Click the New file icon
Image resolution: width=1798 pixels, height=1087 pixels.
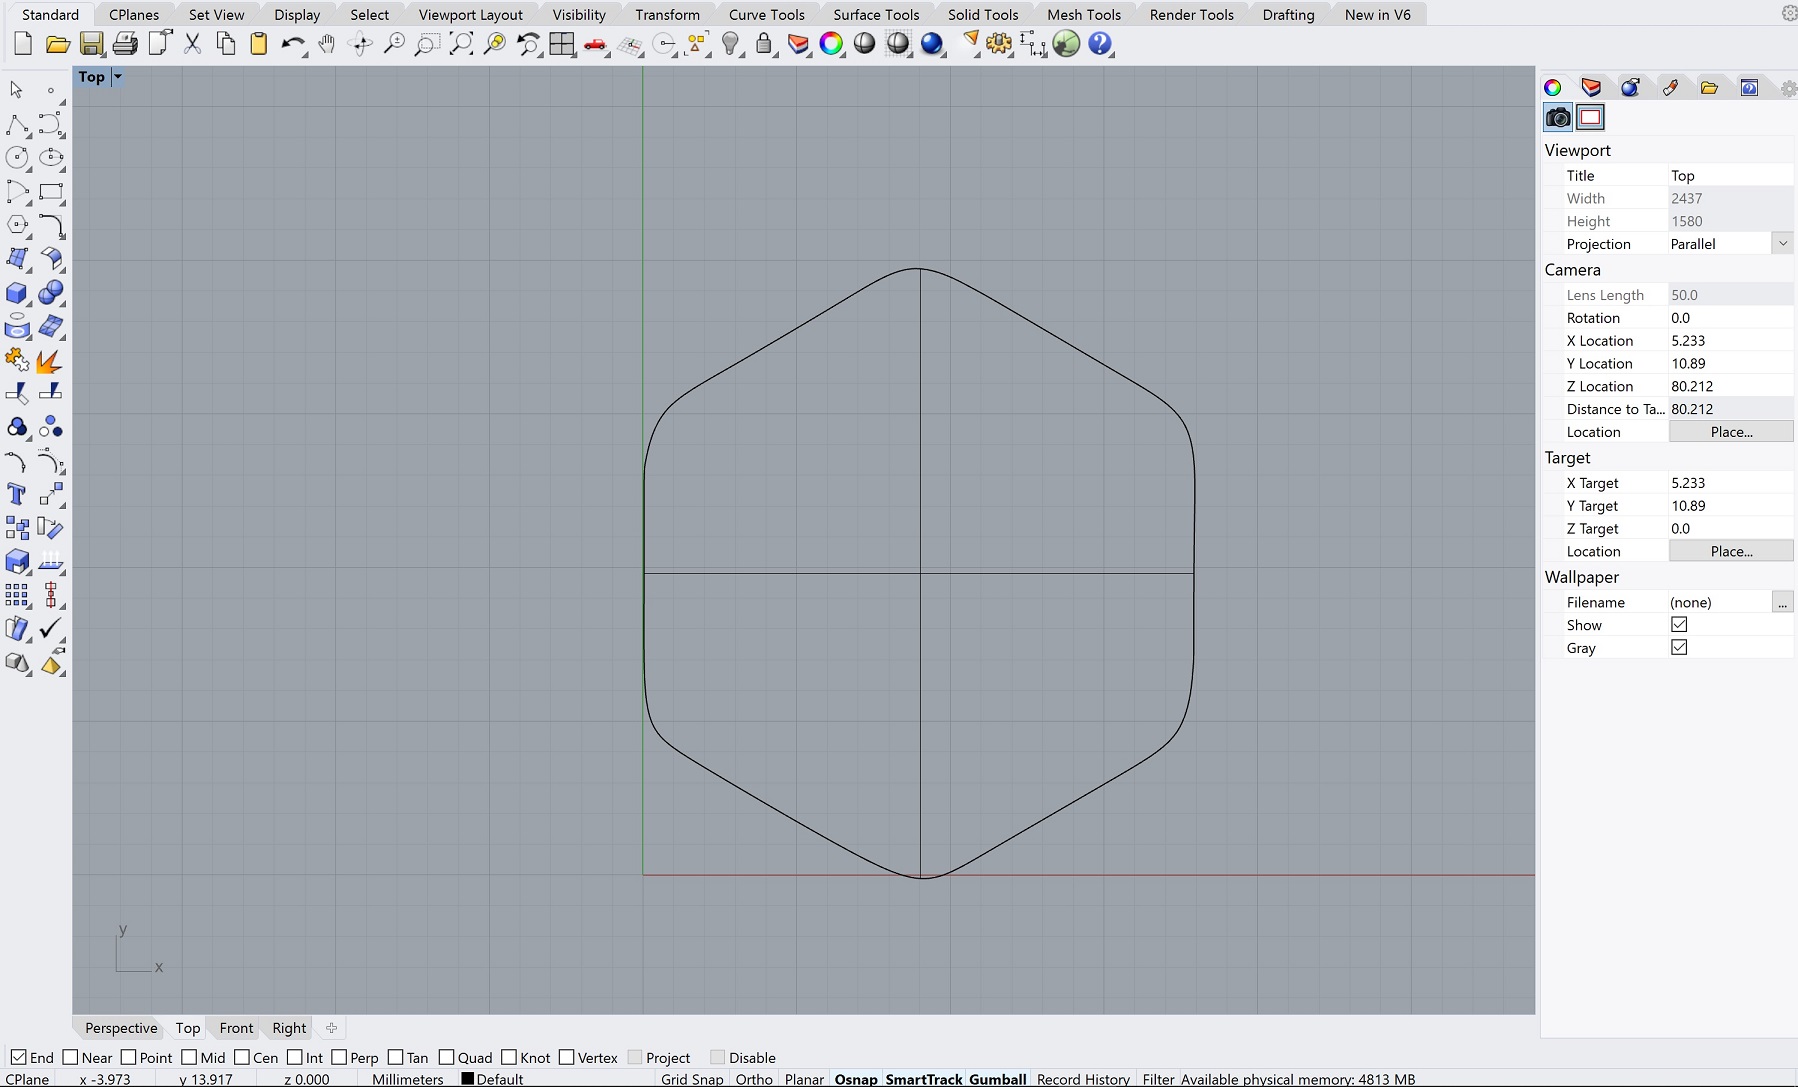click(x=23, y=44)
